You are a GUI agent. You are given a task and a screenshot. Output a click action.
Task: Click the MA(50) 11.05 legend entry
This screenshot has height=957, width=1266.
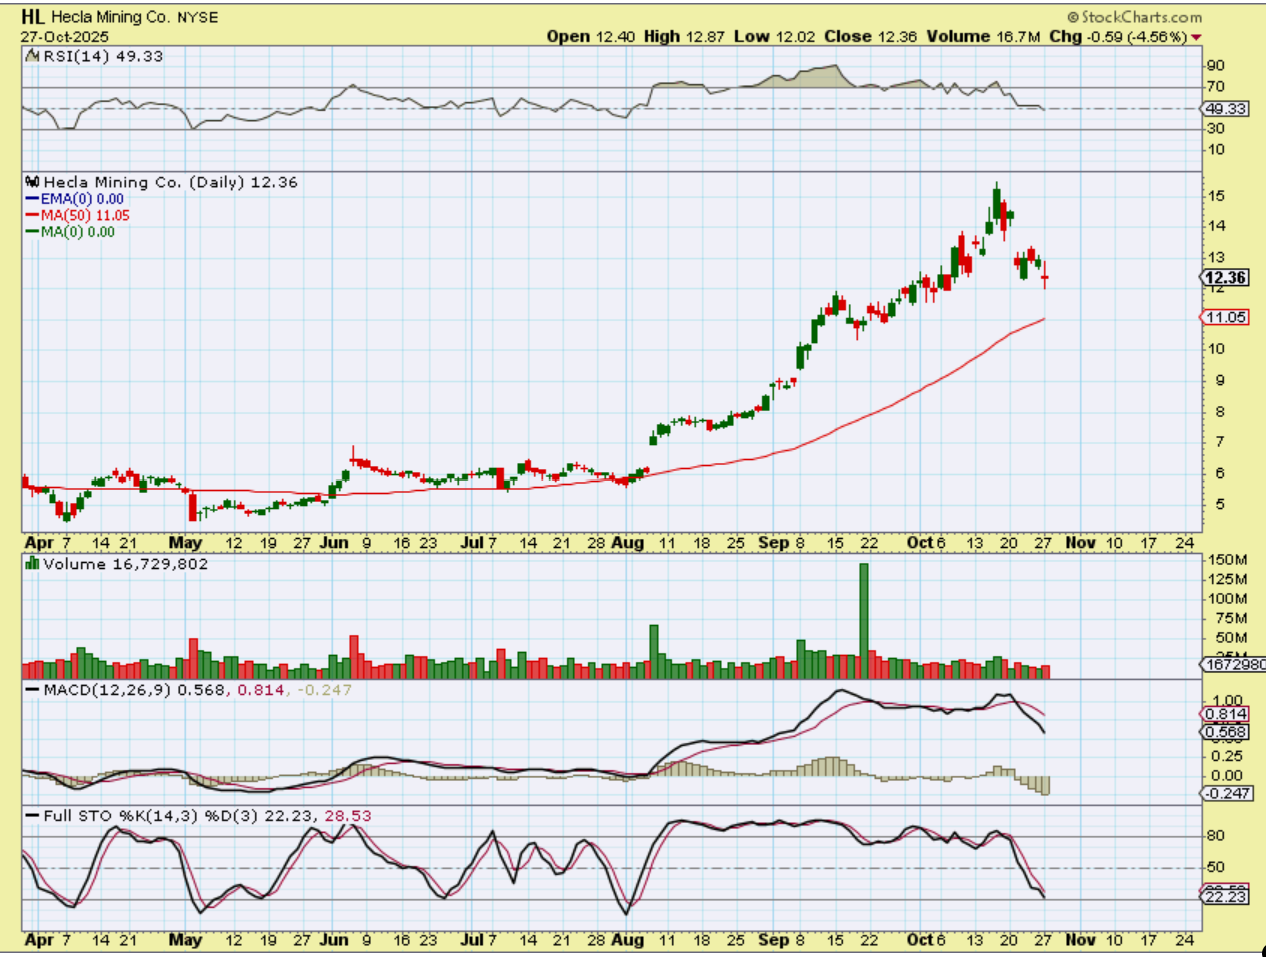tap(78, 215)
